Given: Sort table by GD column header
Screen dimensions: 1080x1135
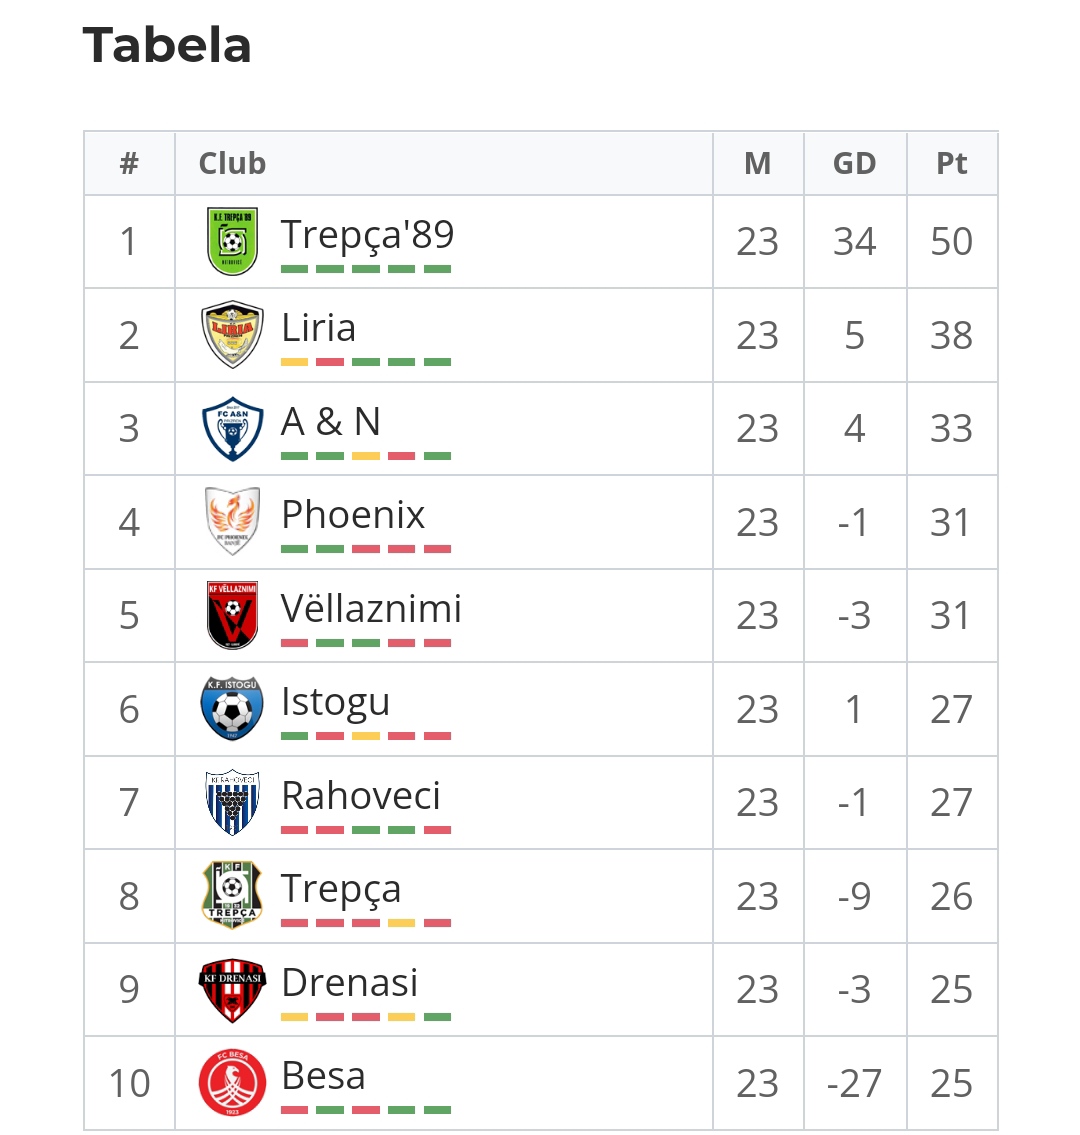Looking at the screenshot, I should [x=855, y=163].
